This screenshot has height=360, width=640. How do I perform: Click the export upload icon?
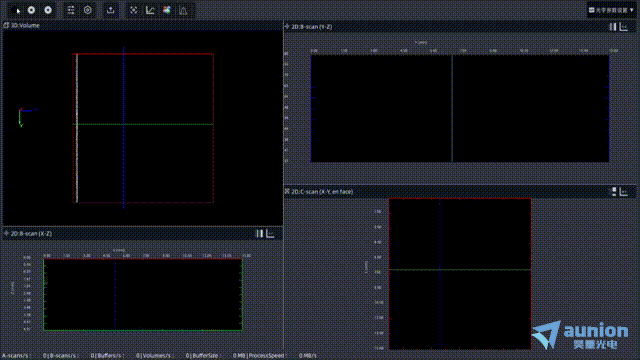click(111, 10)
